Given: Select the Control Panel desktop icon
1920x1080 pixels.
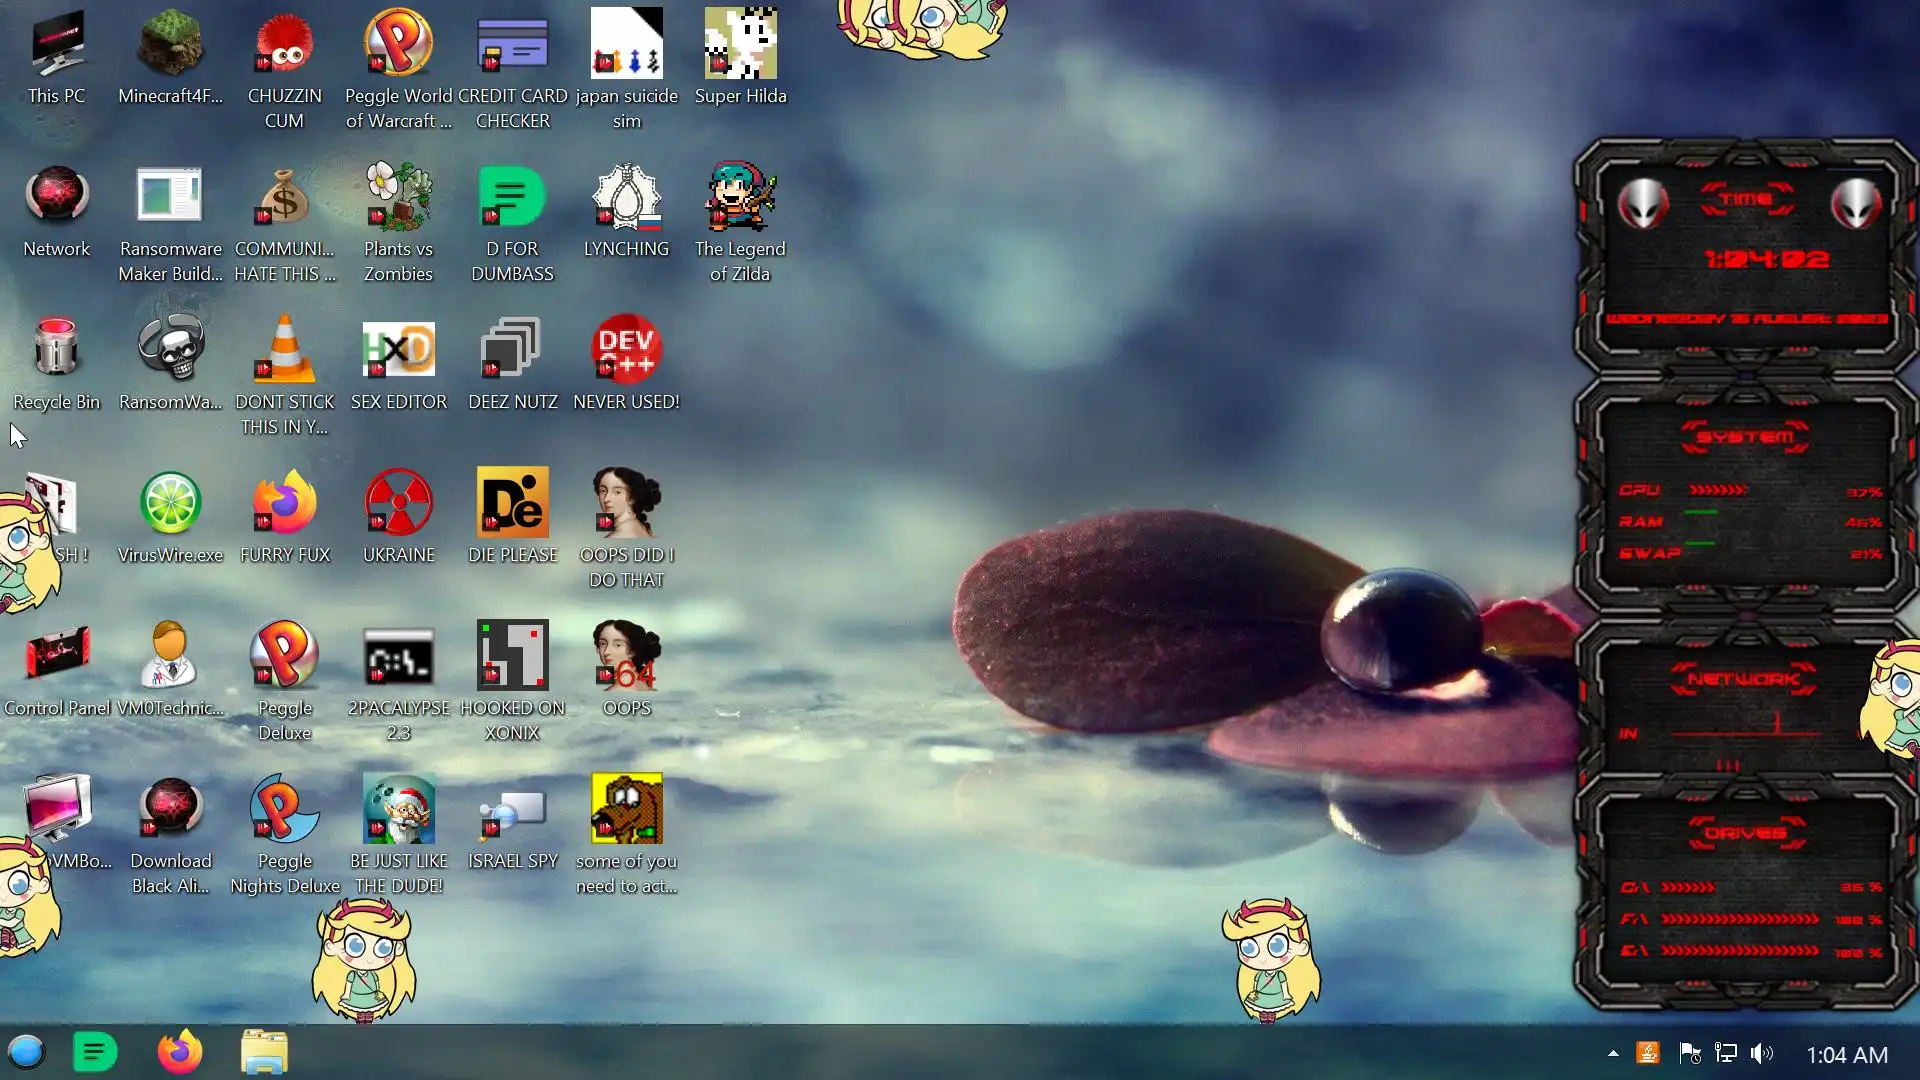Looking at the screenshot, I should pos(57,657).
